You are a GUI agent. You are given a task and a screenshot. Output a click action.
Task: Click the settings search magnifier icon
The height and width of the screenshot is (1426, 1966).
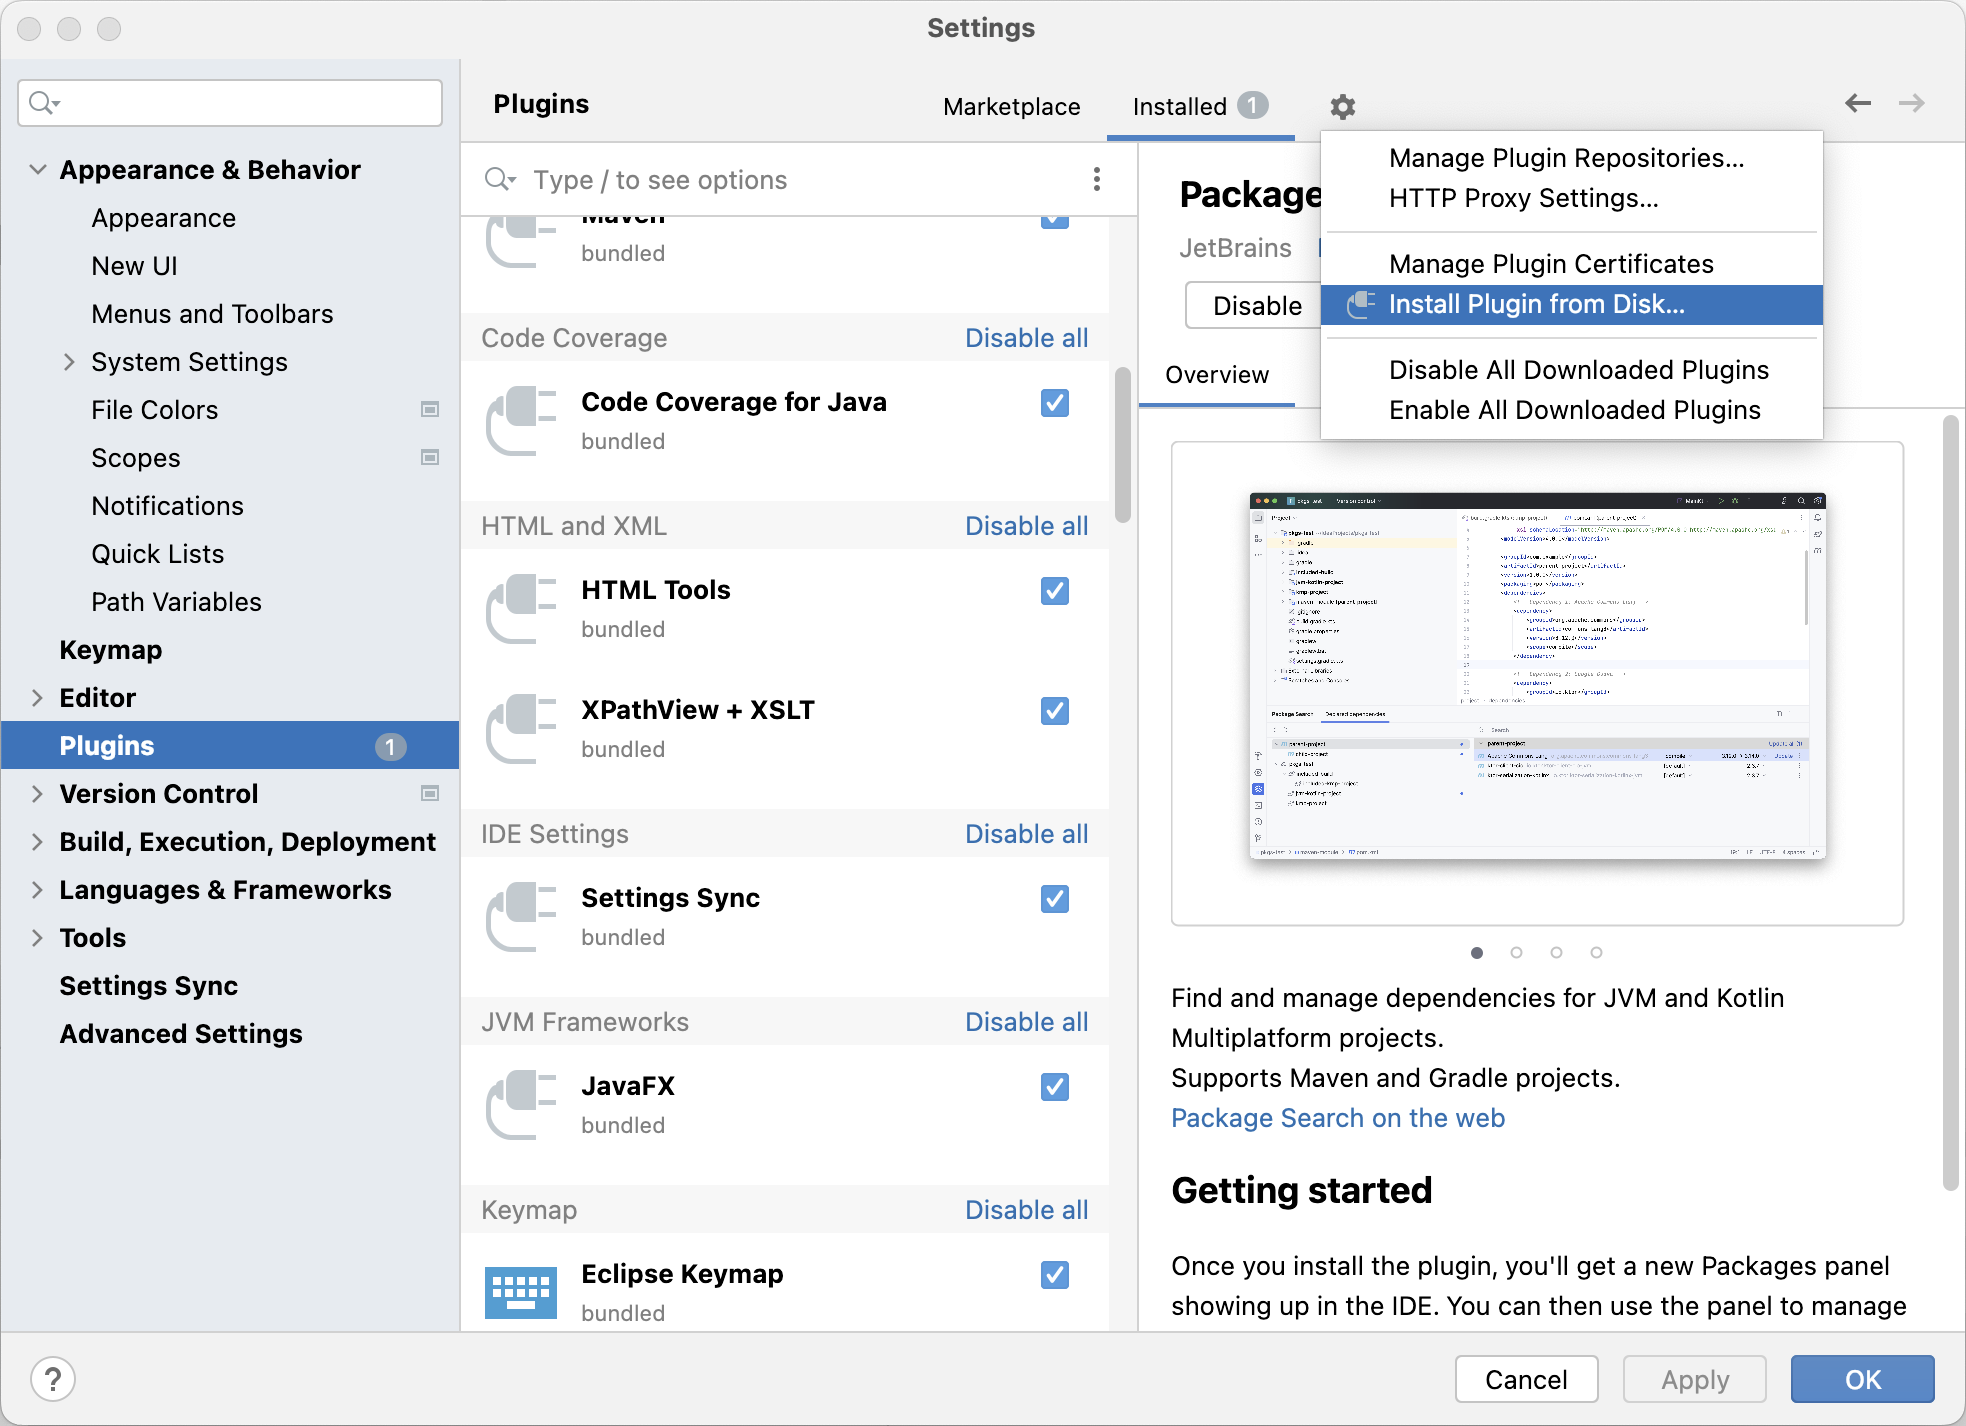pyautogui.click(x=44, y=103)
